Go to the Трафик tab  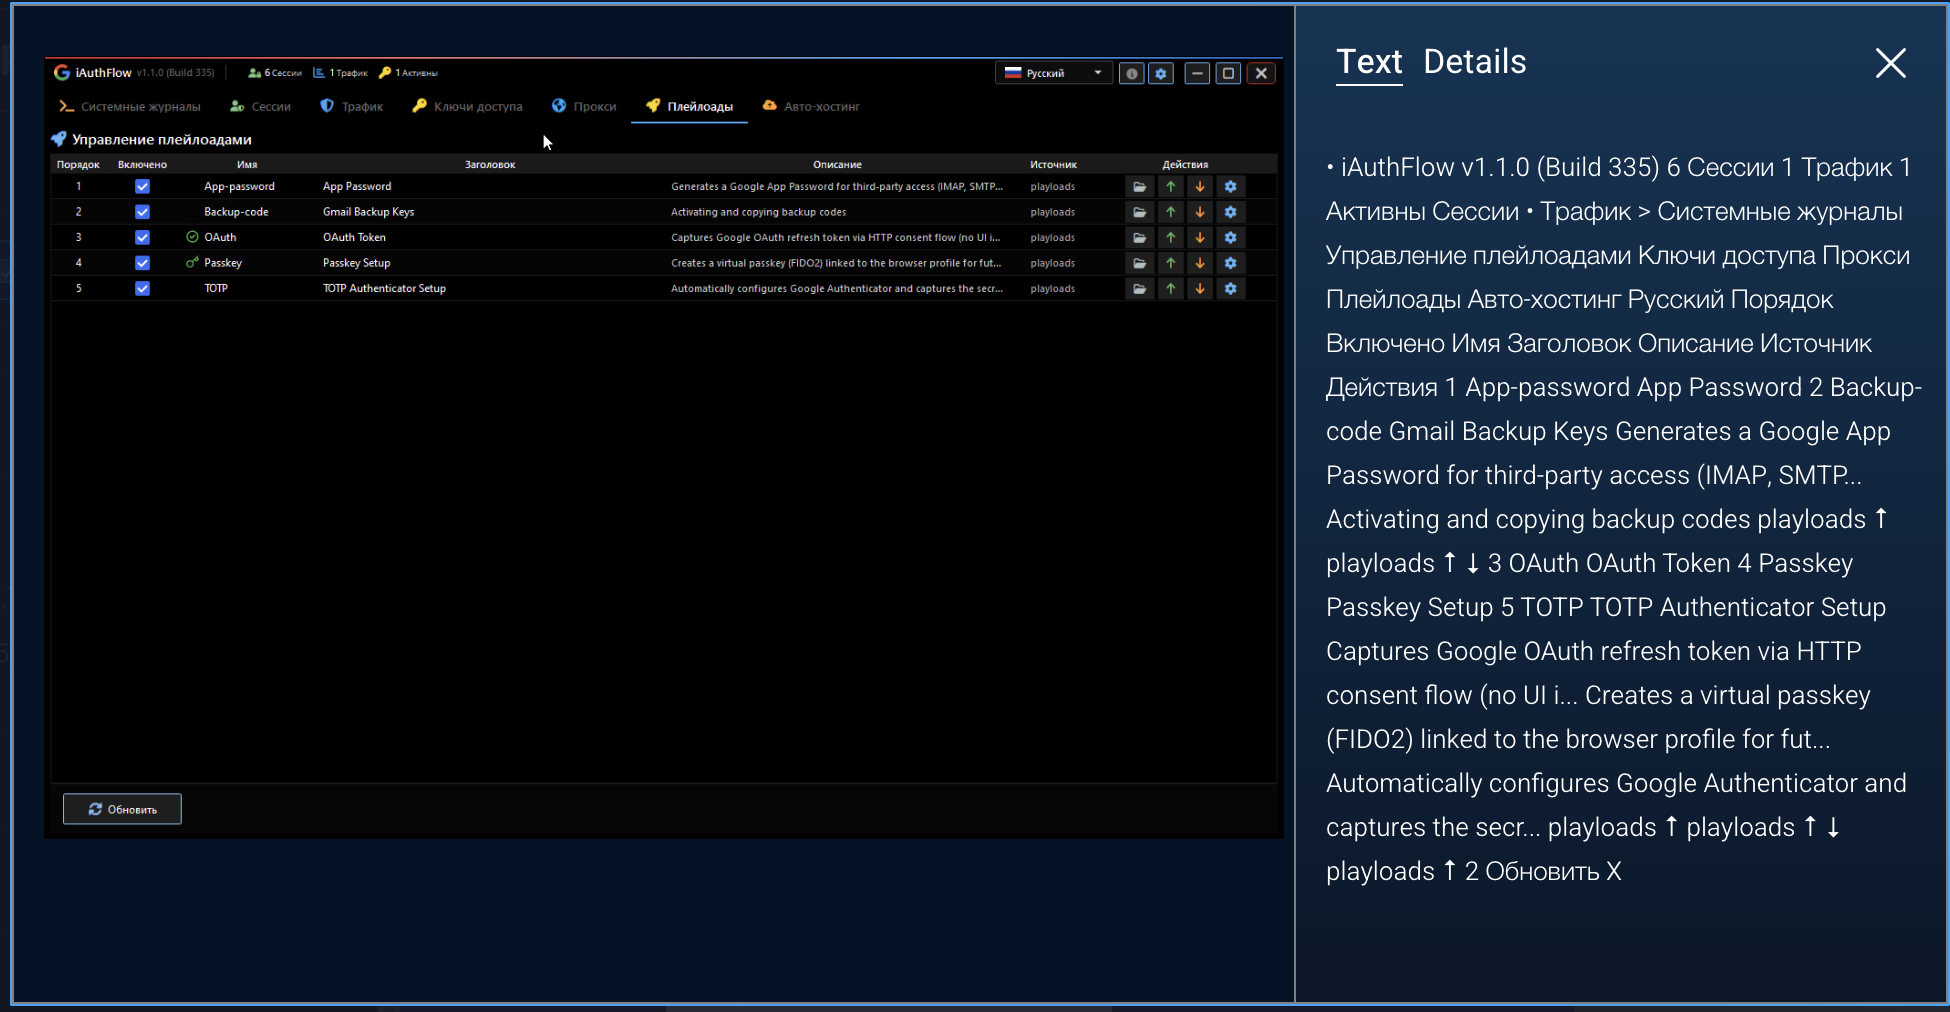pos(352,107)
